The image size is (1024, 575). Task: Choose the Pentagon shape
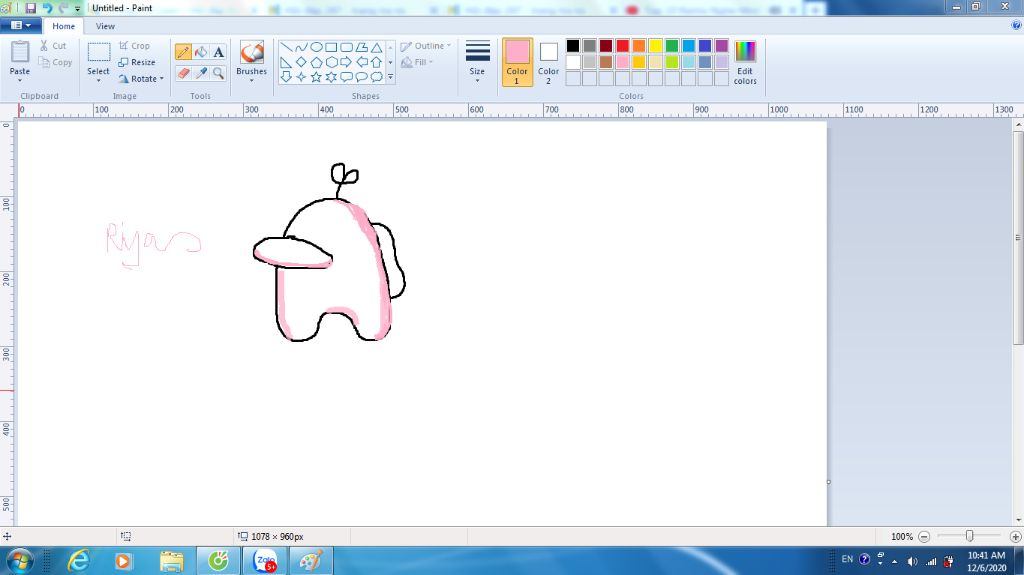tap(316, 62)
